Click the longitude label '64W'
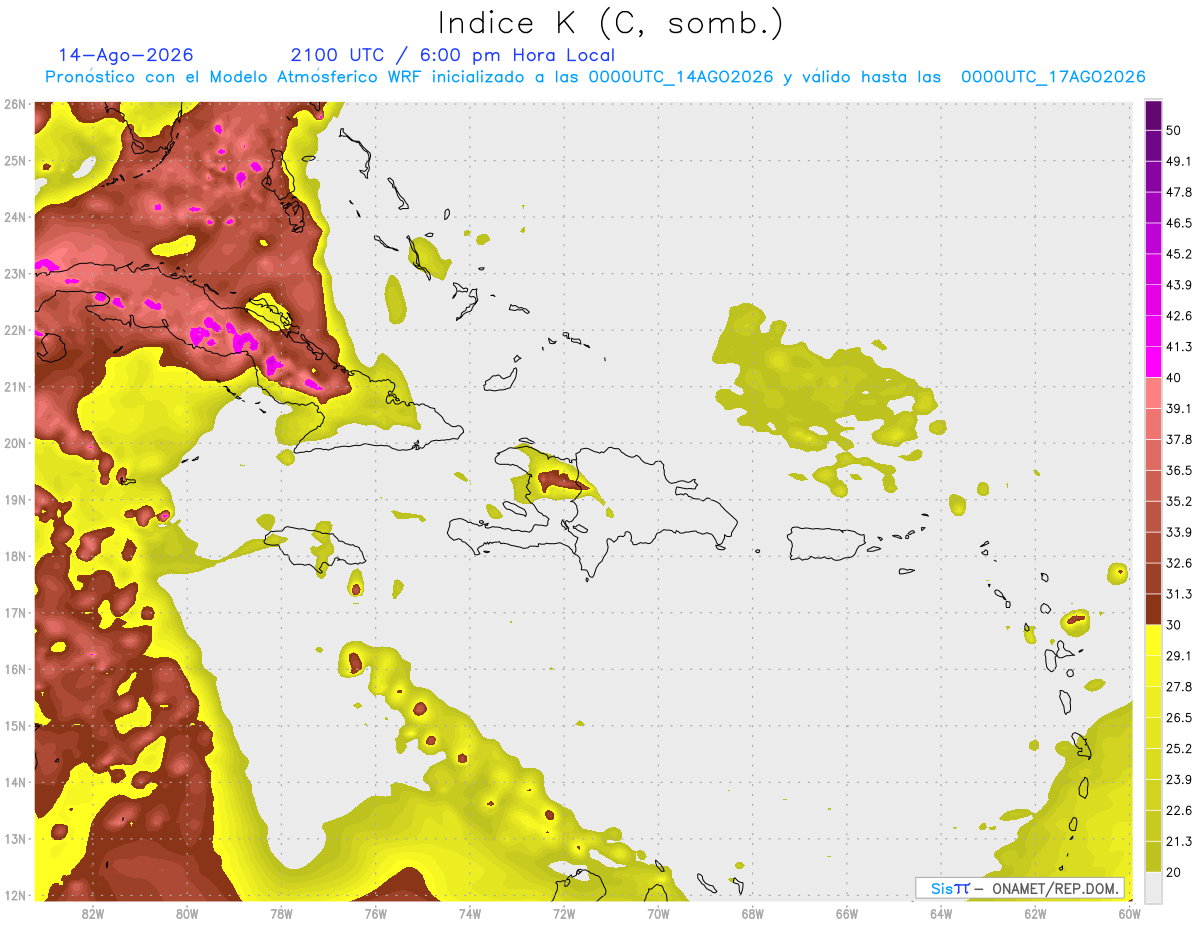Viewport: 1200px width, 927px height. click(940, 914)
